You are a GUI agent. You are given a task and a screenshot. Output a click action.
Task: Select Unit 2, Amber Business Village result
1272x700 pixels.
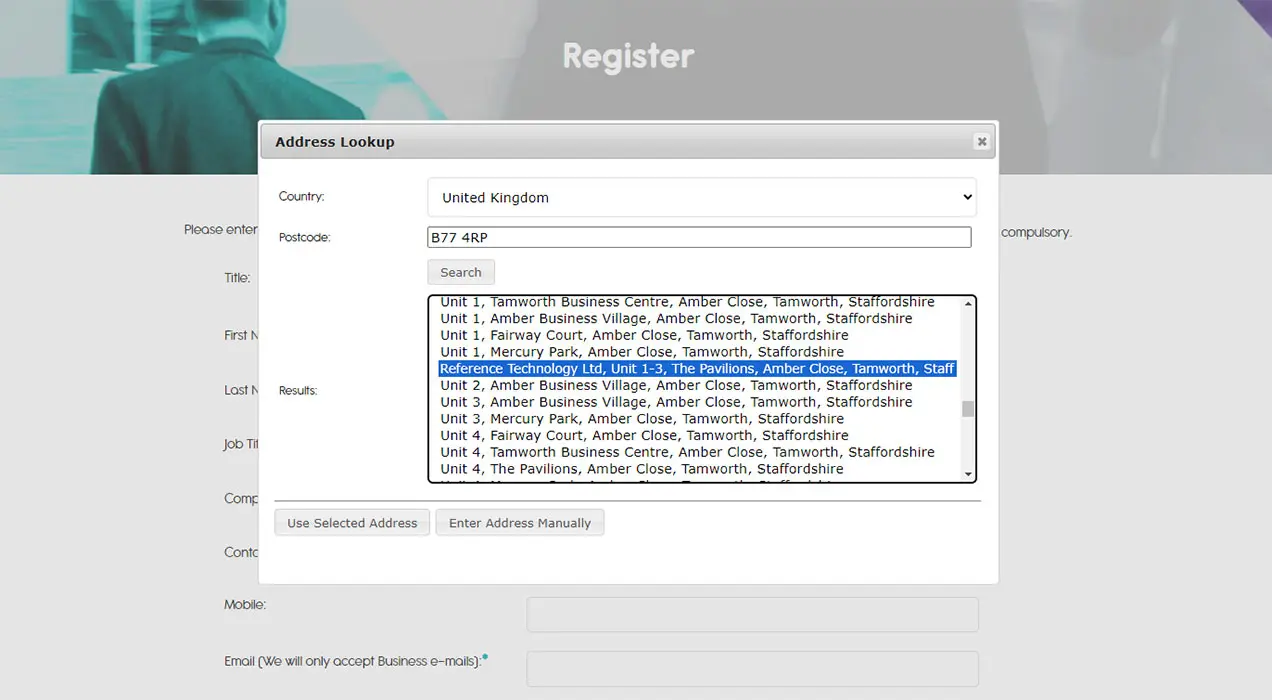pos(676,385)
